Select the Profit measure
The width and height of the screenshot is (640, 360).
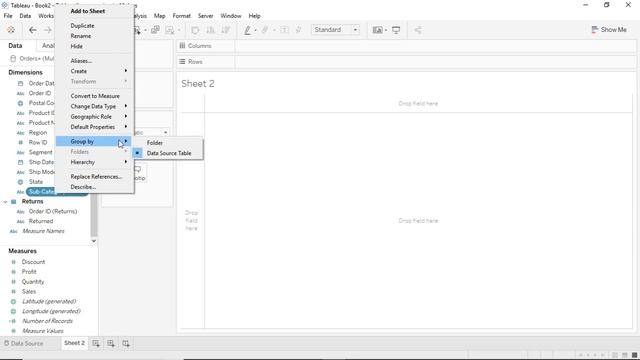pyautogui.click(x=29, y=272)
